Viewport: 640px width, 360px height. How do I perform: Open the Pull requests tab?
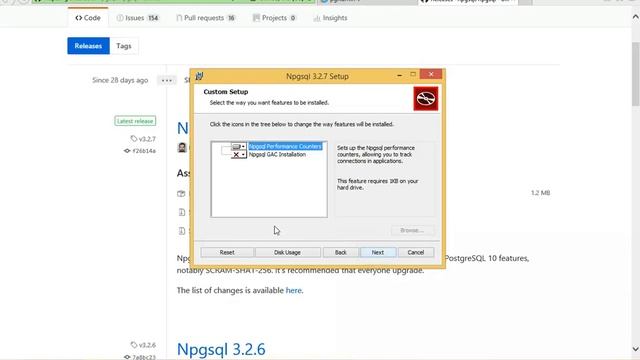click(206, 18)
